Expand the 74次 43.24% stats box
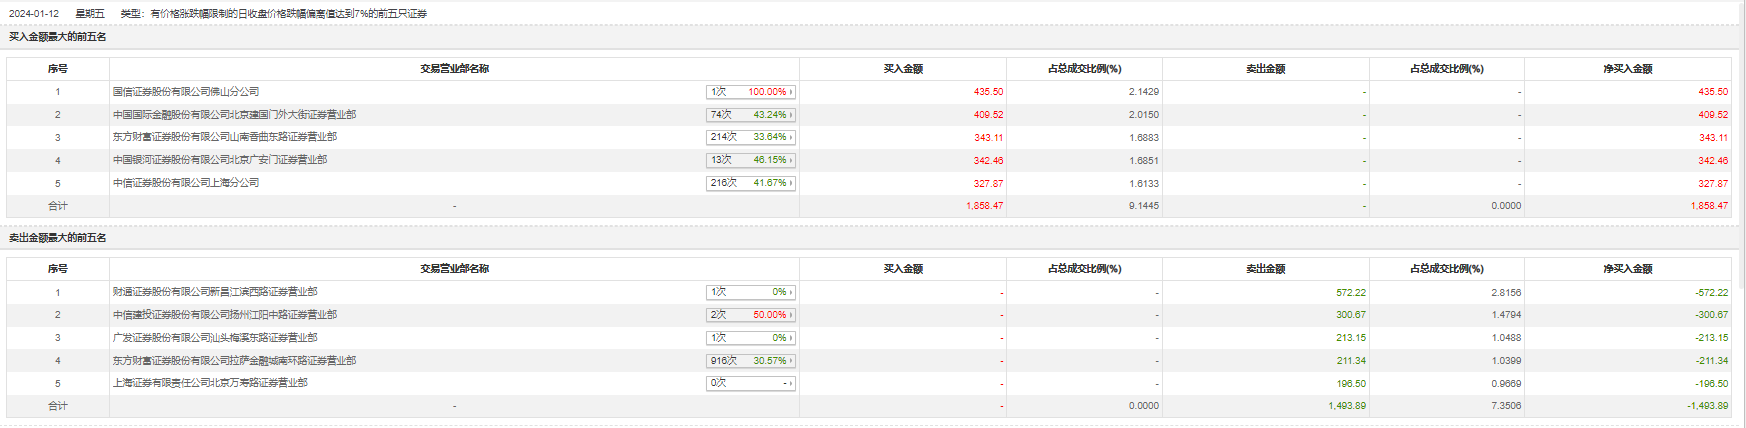Viewport: 1746px width, 428px height. [751, 115]
